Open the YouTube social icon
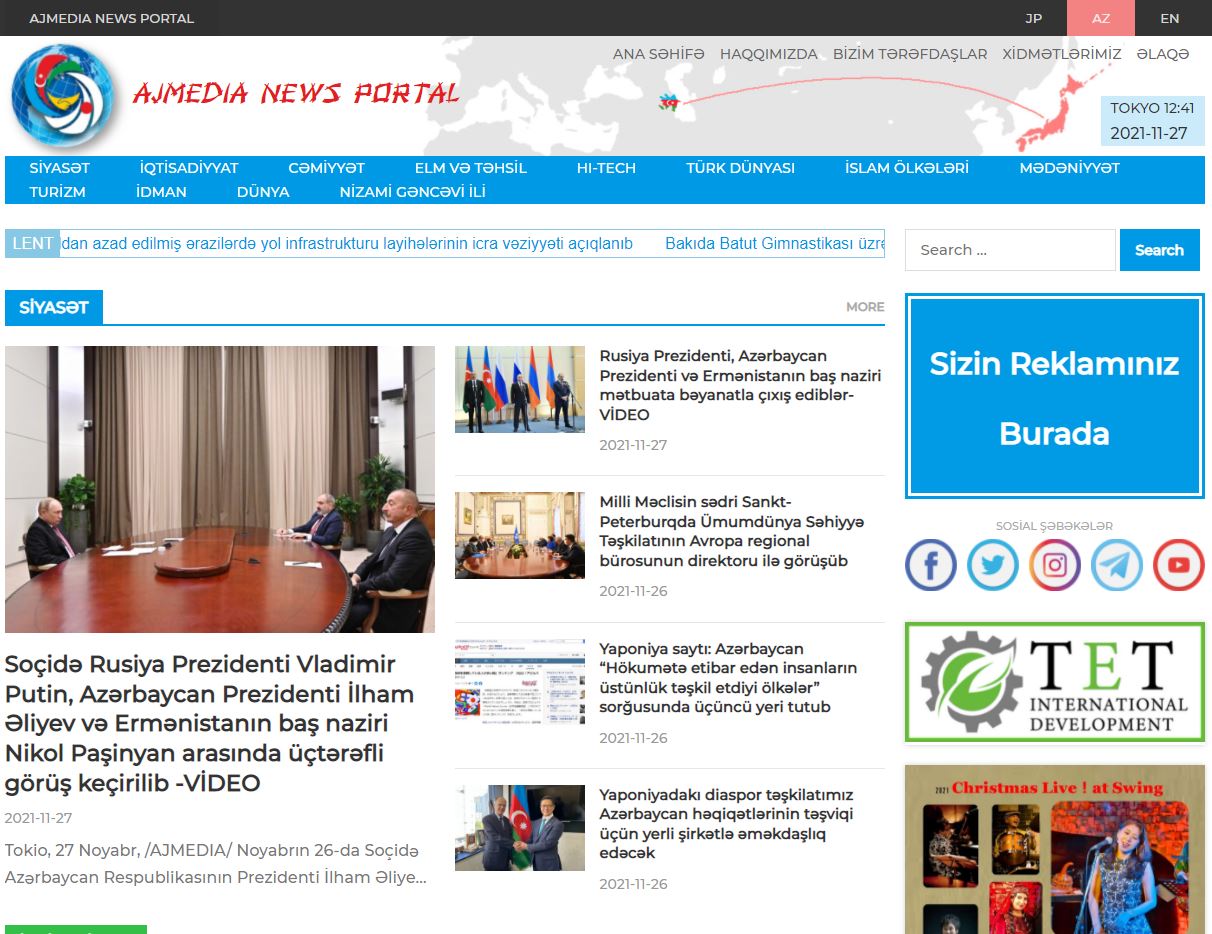Viewport: 1212px width, 934px height. pos(1179,565)
